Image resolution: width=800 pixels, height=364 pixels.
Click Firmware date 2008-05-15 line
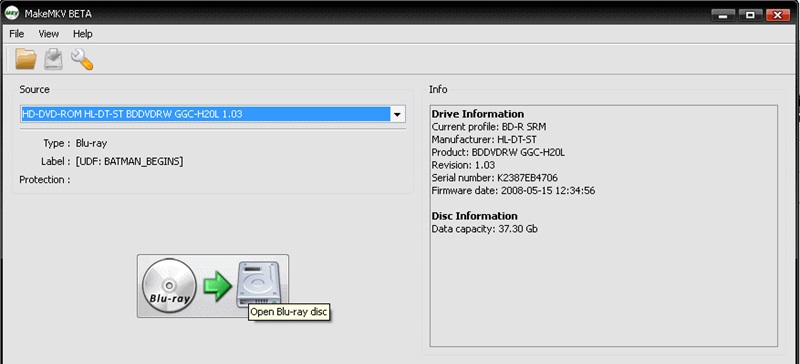[513, 191]
